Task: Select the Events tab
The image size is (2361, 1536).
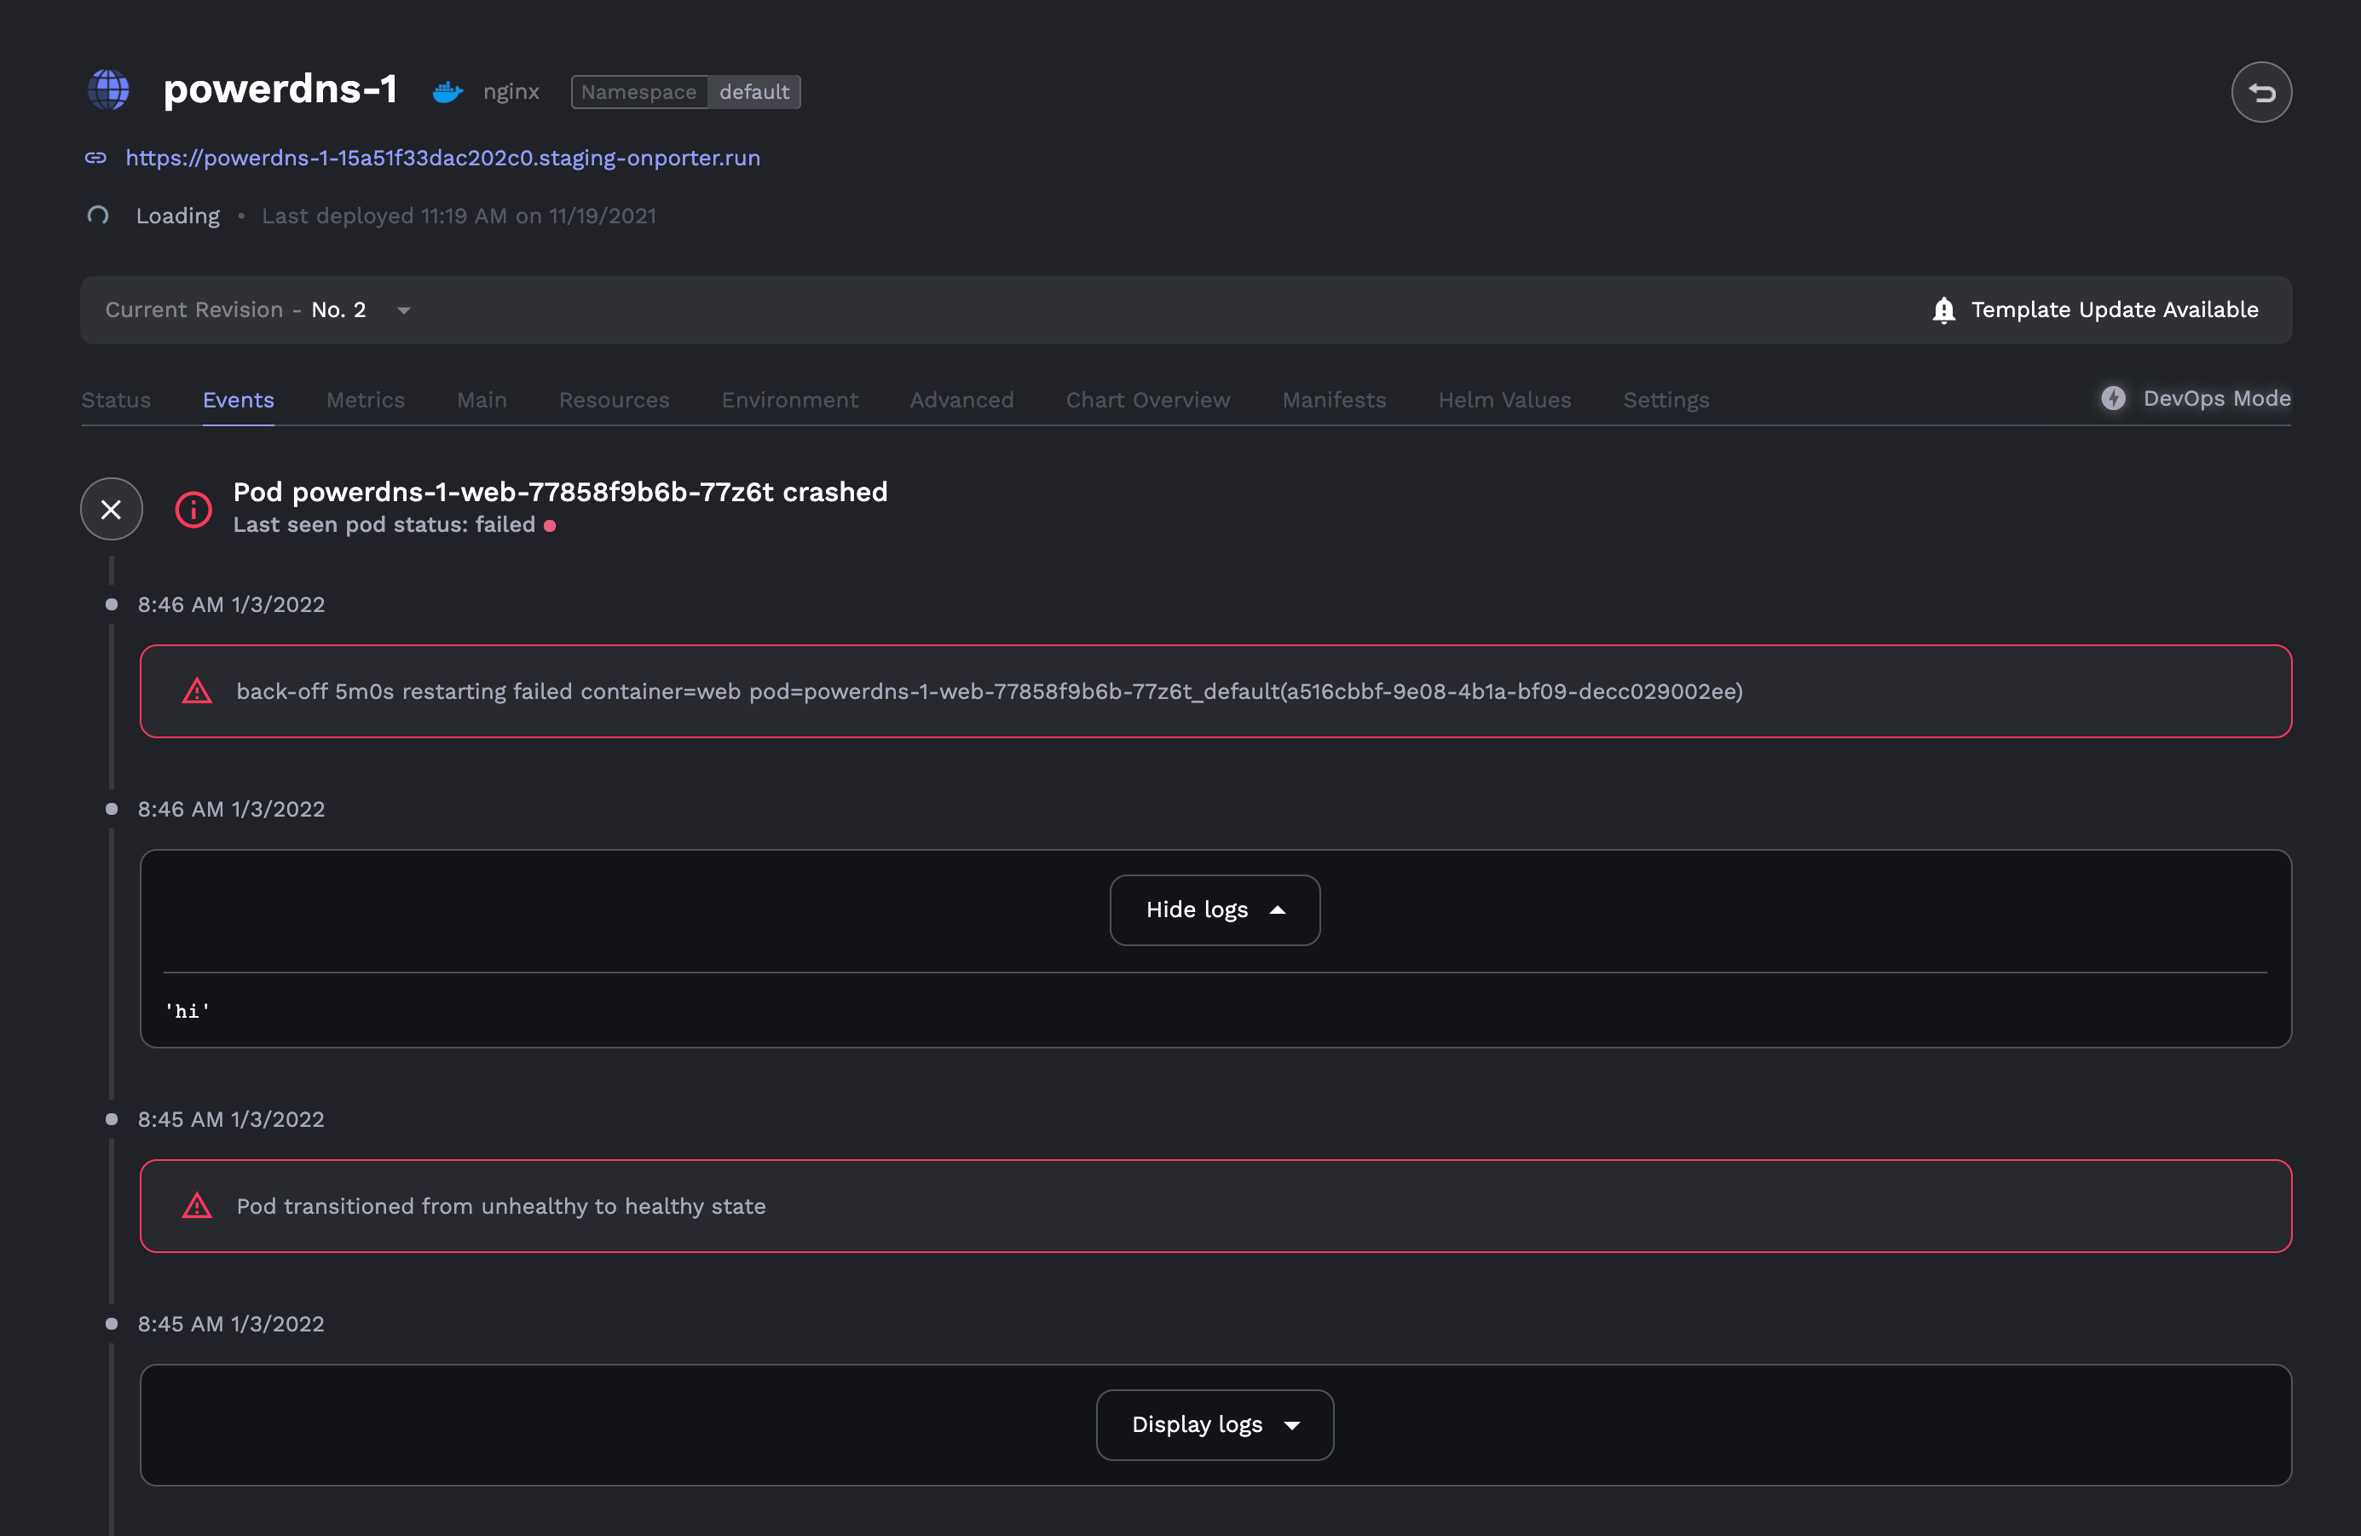Action: click(x=238, y=400)
